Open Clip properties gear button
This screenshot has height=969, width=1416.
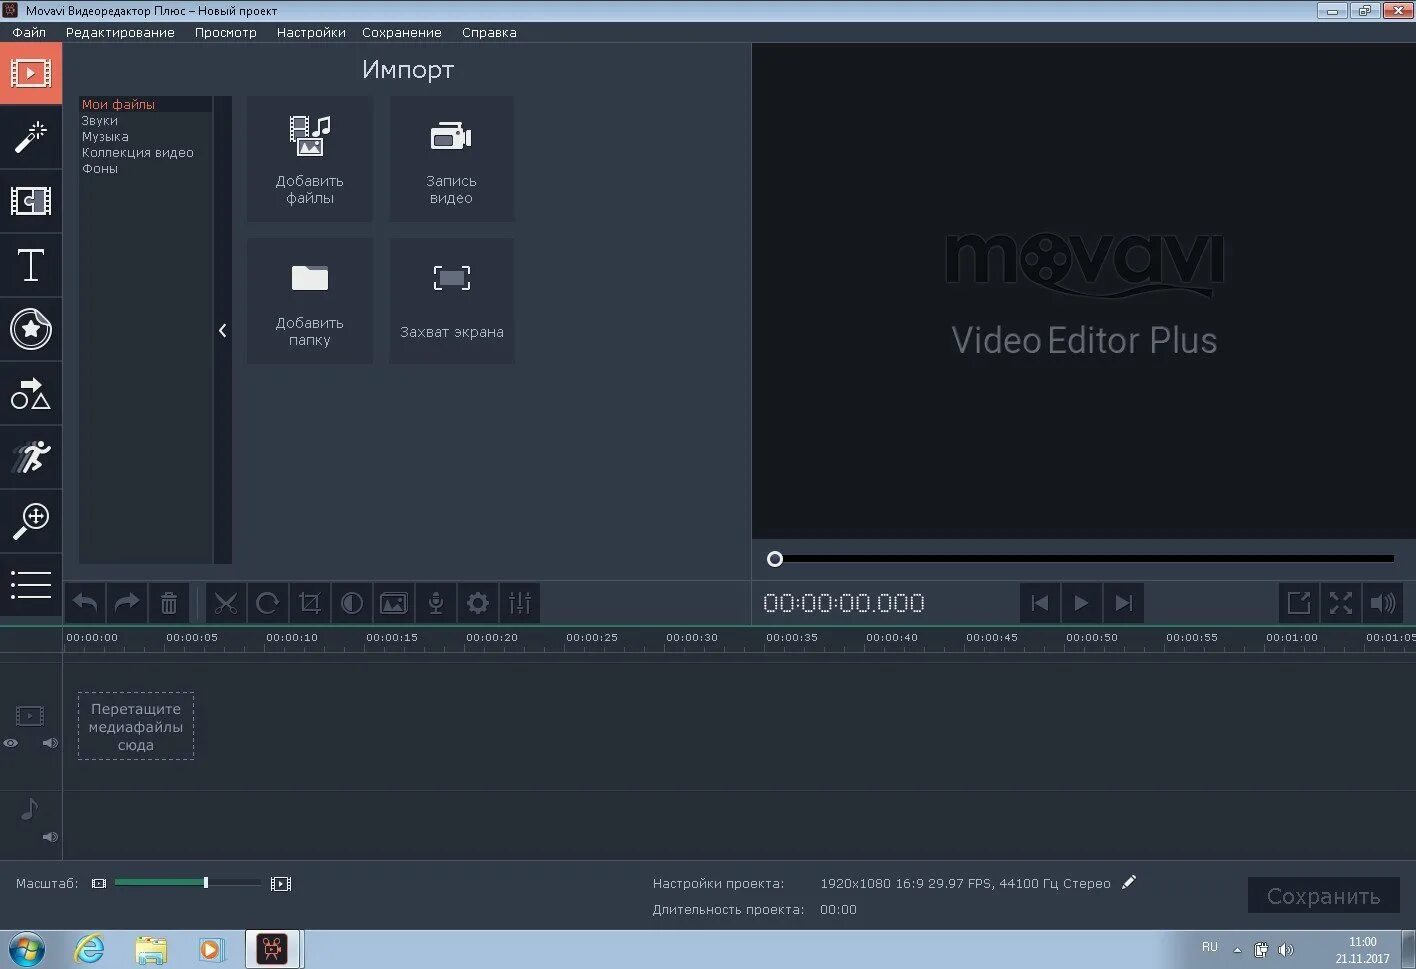click(x=478, y=603)
